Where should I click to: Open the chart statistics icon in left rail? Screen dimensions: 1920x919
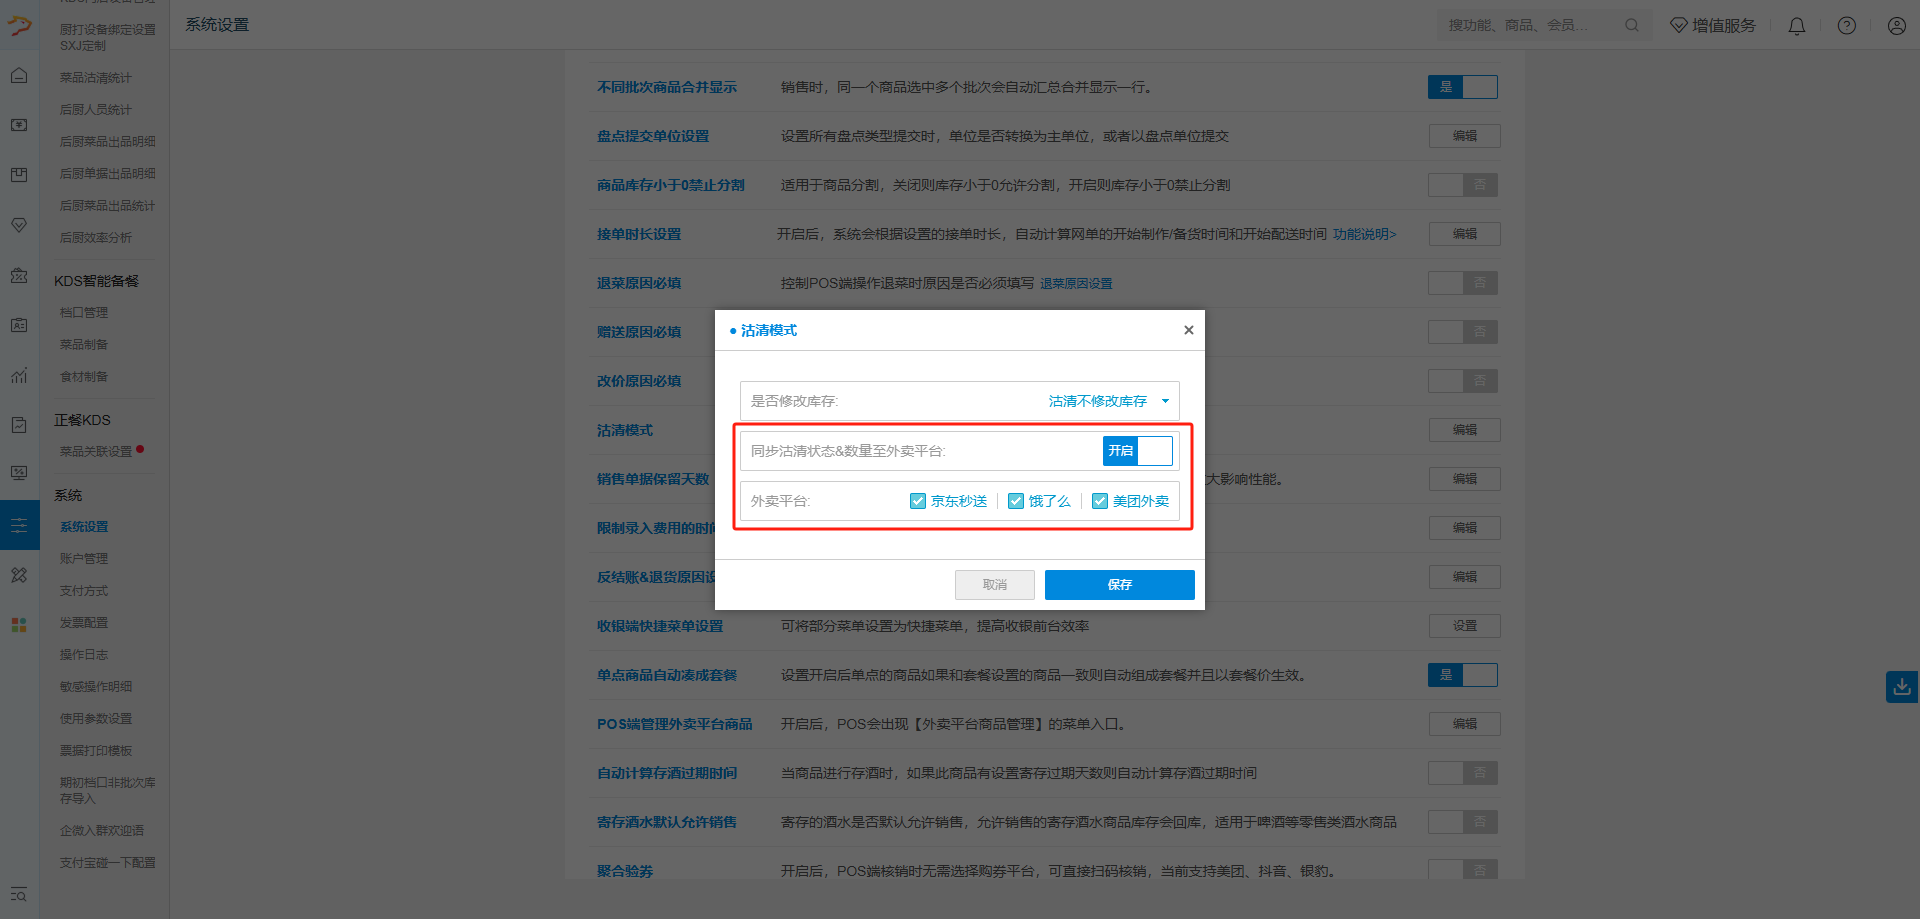pyautogui.click(x=19, y=376)
